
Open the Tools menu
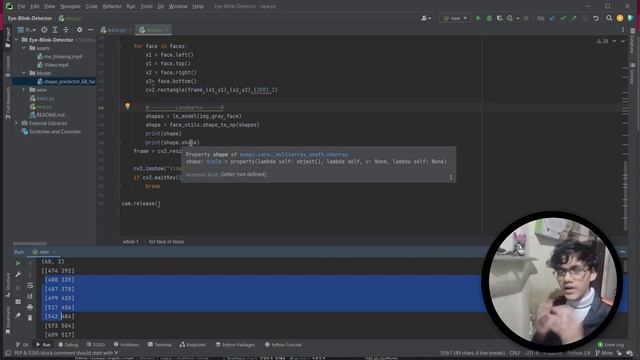click(146, 7)
